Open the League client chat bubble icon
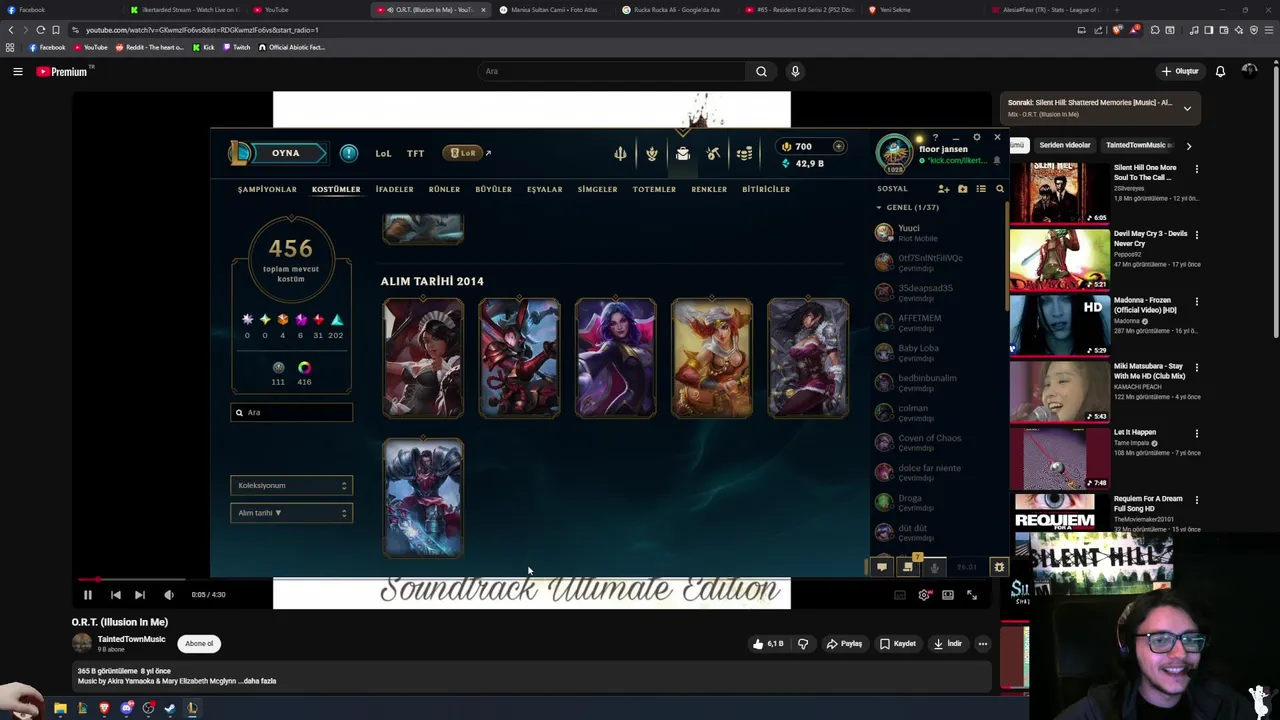 click(x=881, y=567)
